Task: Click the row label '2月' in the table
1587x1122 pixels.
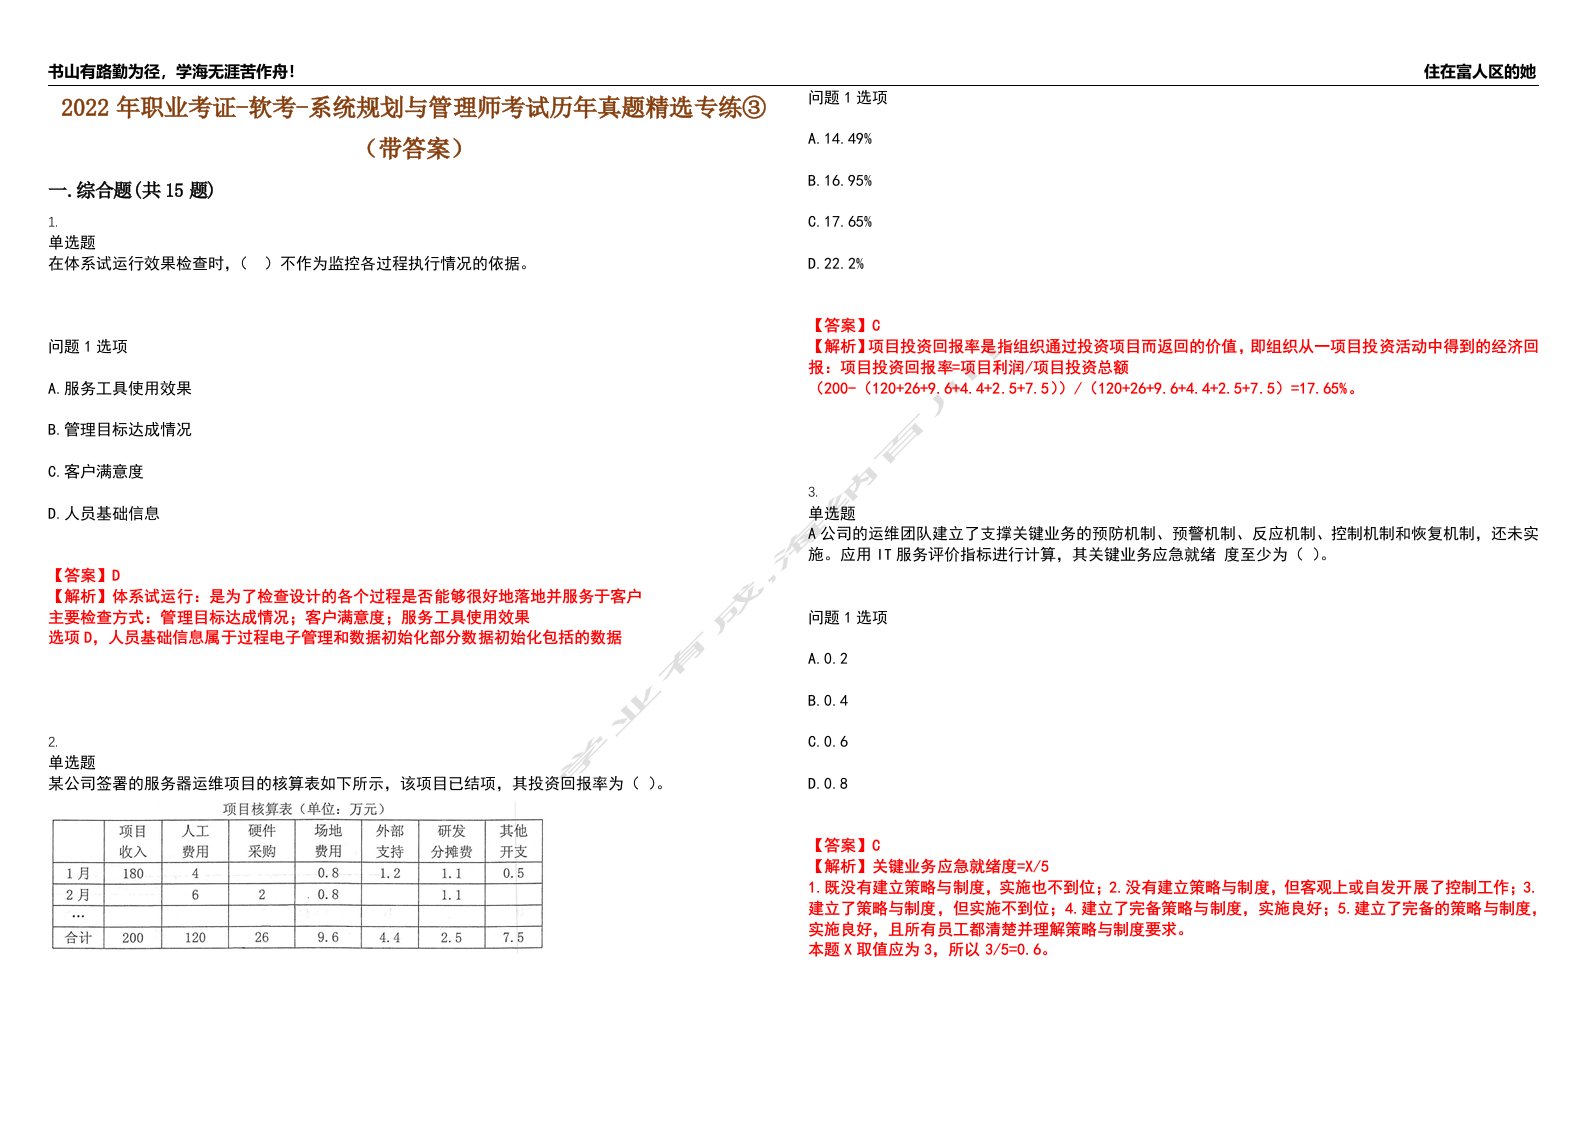Action: click(78, 895)
